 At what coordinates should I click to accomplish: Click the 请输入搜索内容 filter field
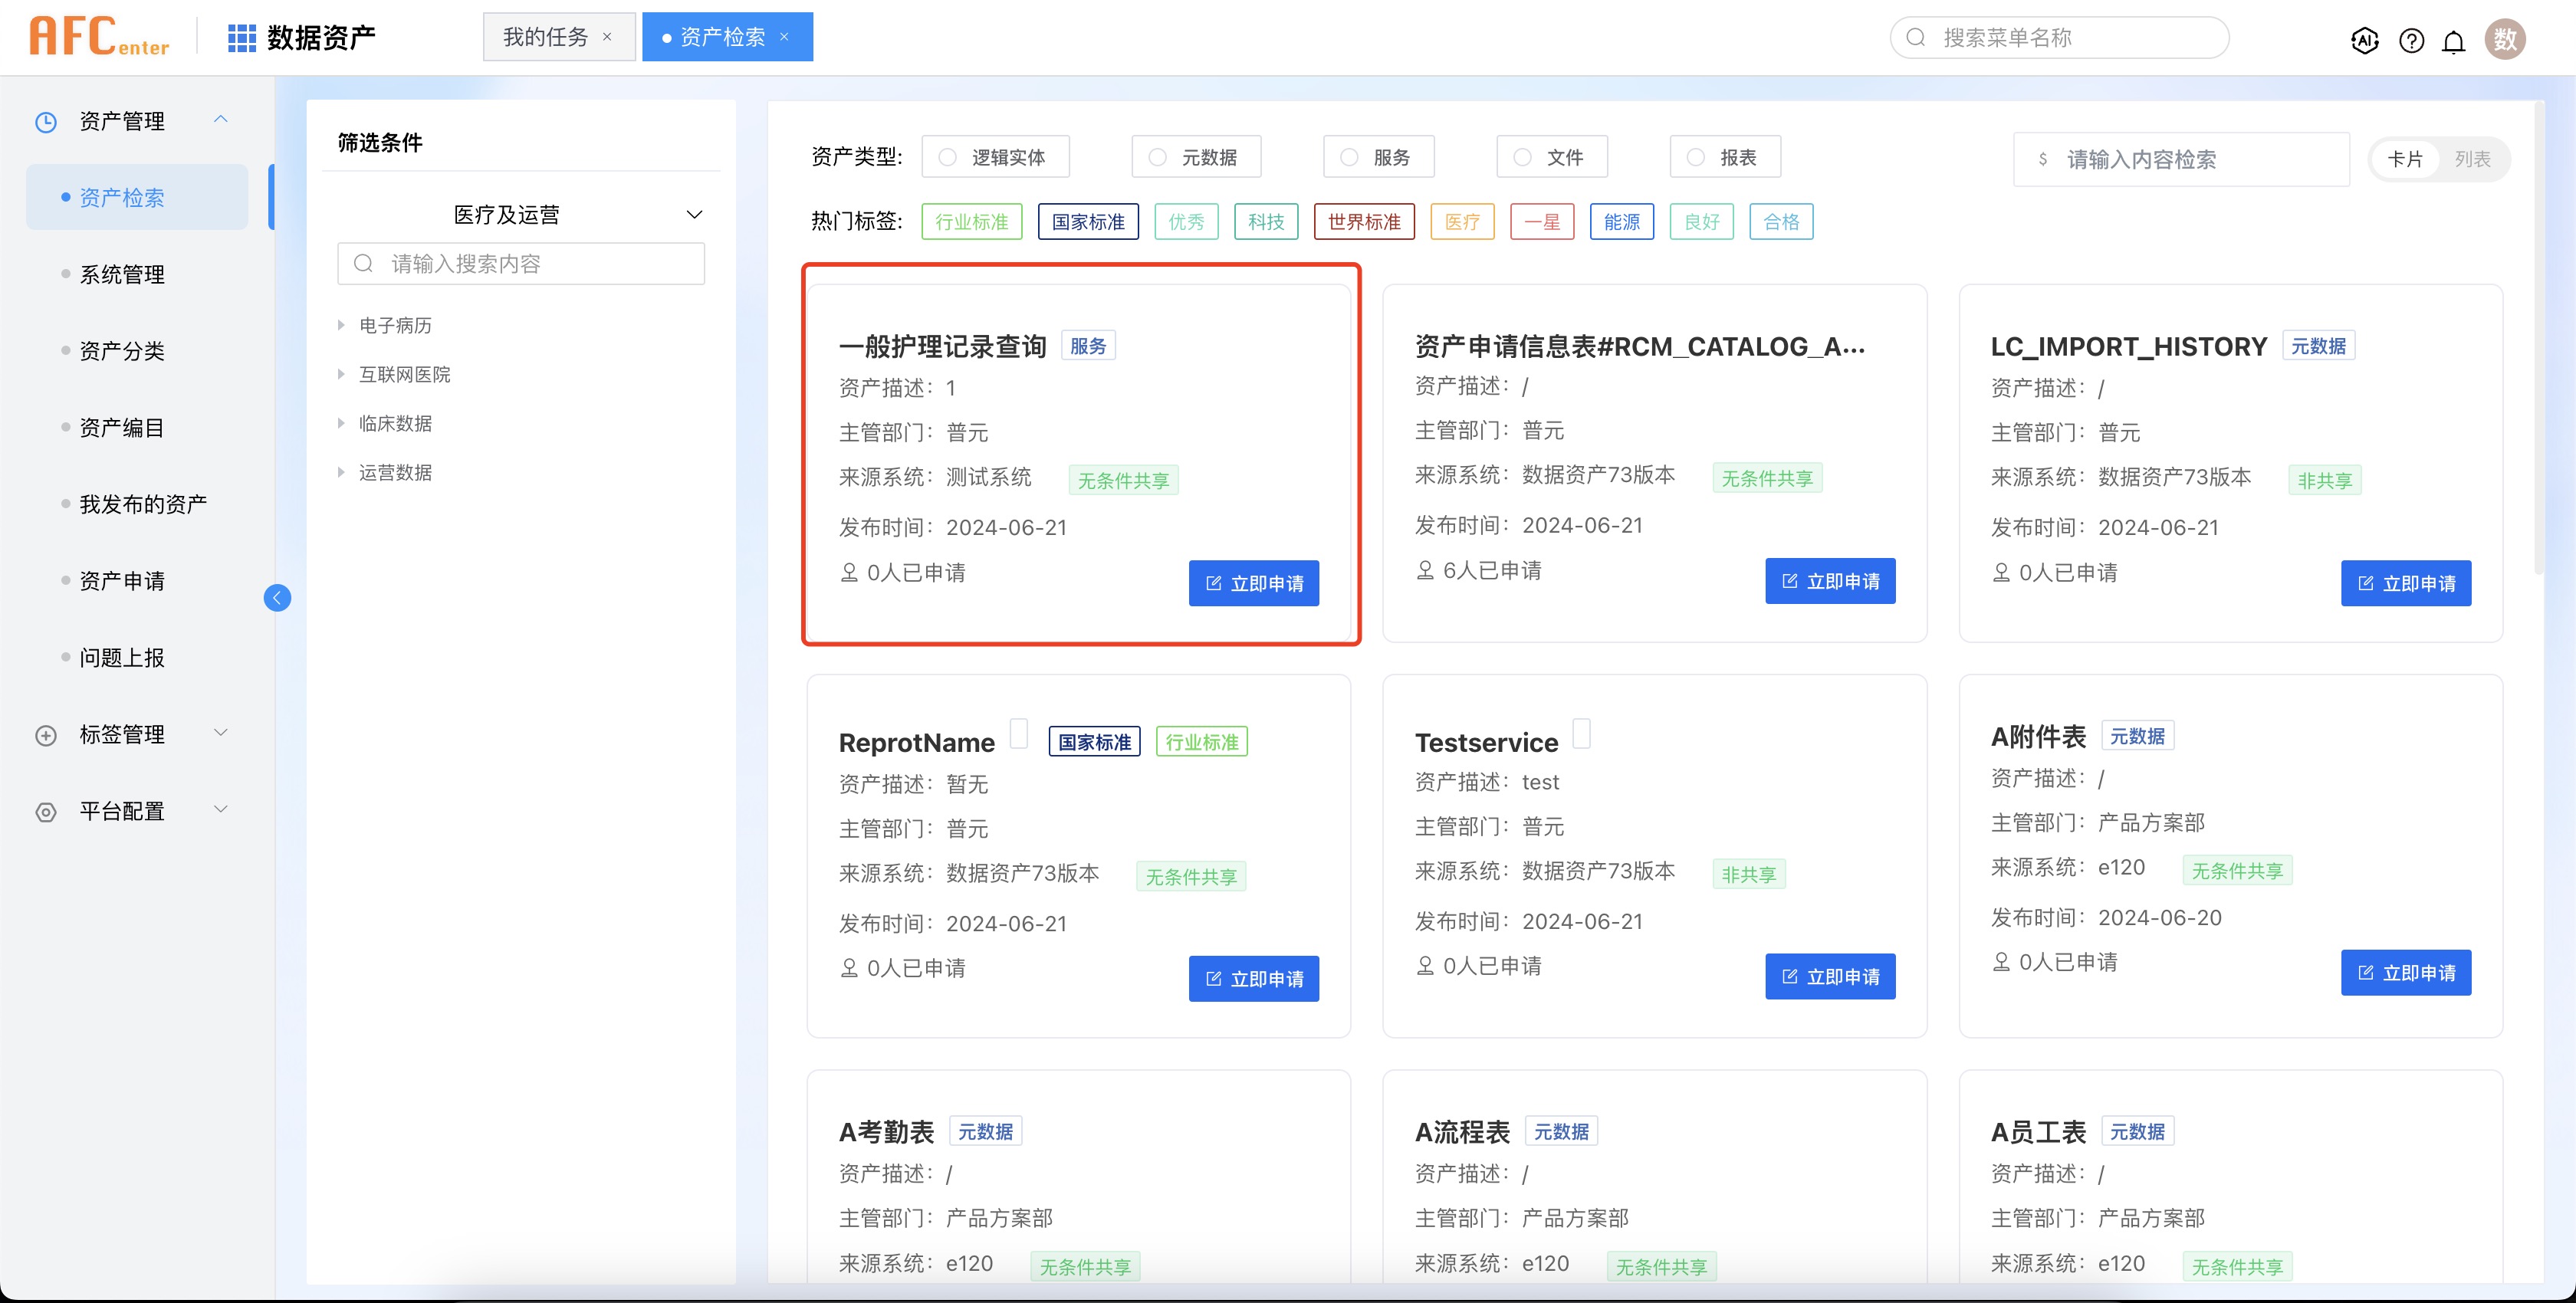[x=521, y=263]
